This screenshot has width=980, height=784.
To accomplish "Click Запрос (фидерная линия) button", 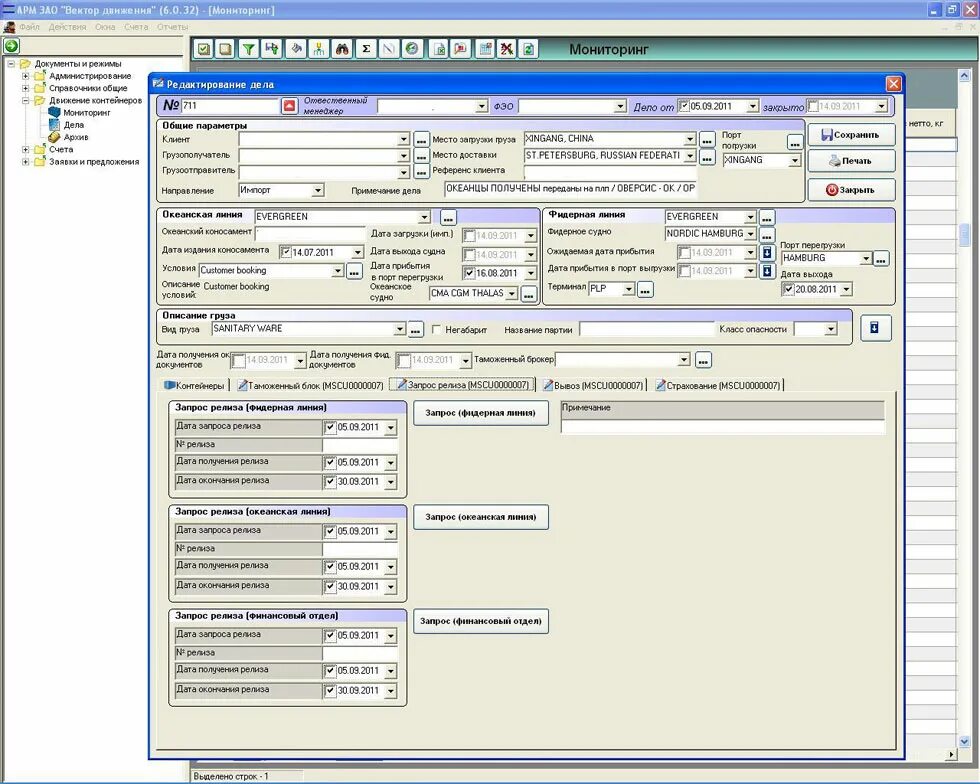I will (x=481, y=413).
